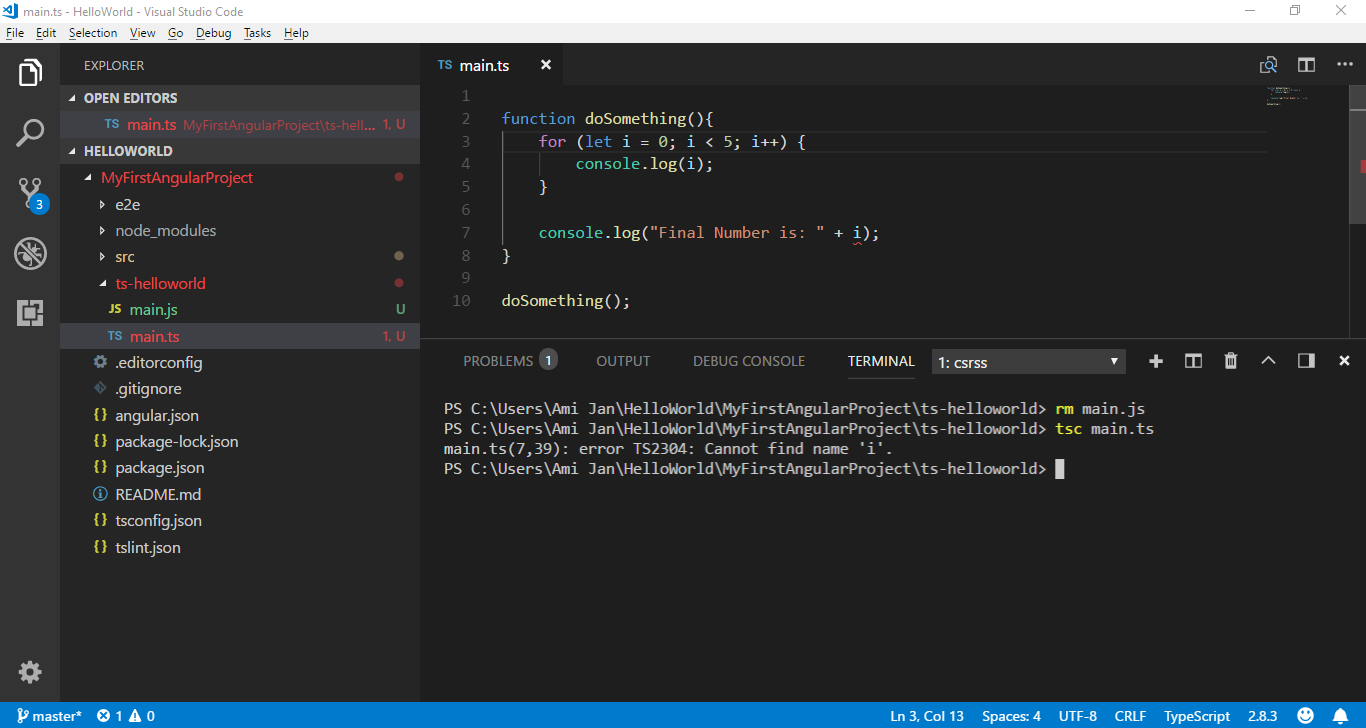The height and width of the screenshot is (728, 1366).
Task: Close the main.ts editor tab
Action: (546, 65)
